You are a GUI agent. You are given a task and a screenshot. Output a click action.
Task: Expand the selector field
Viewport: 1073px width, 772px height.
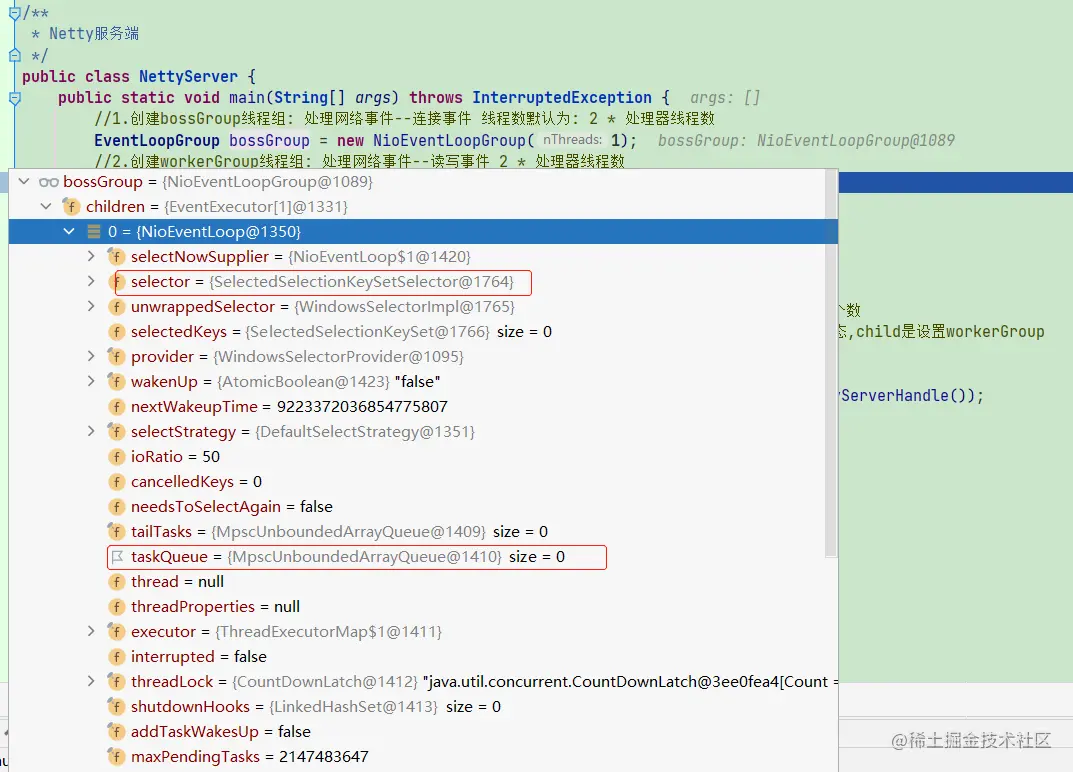coord(91,281)
